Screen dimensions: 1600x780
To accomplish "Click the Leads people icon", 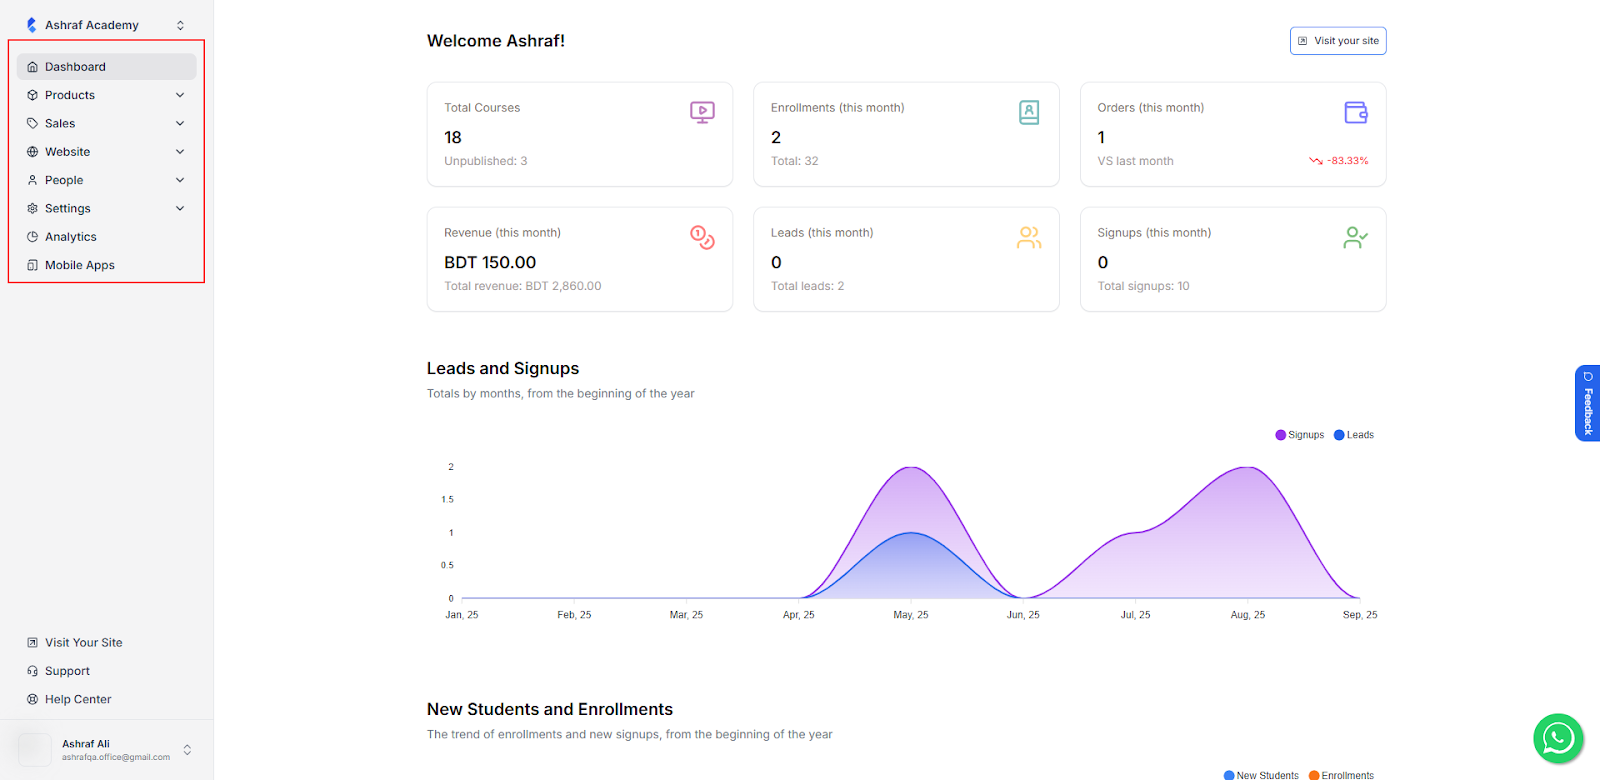I will [1028, 238].
